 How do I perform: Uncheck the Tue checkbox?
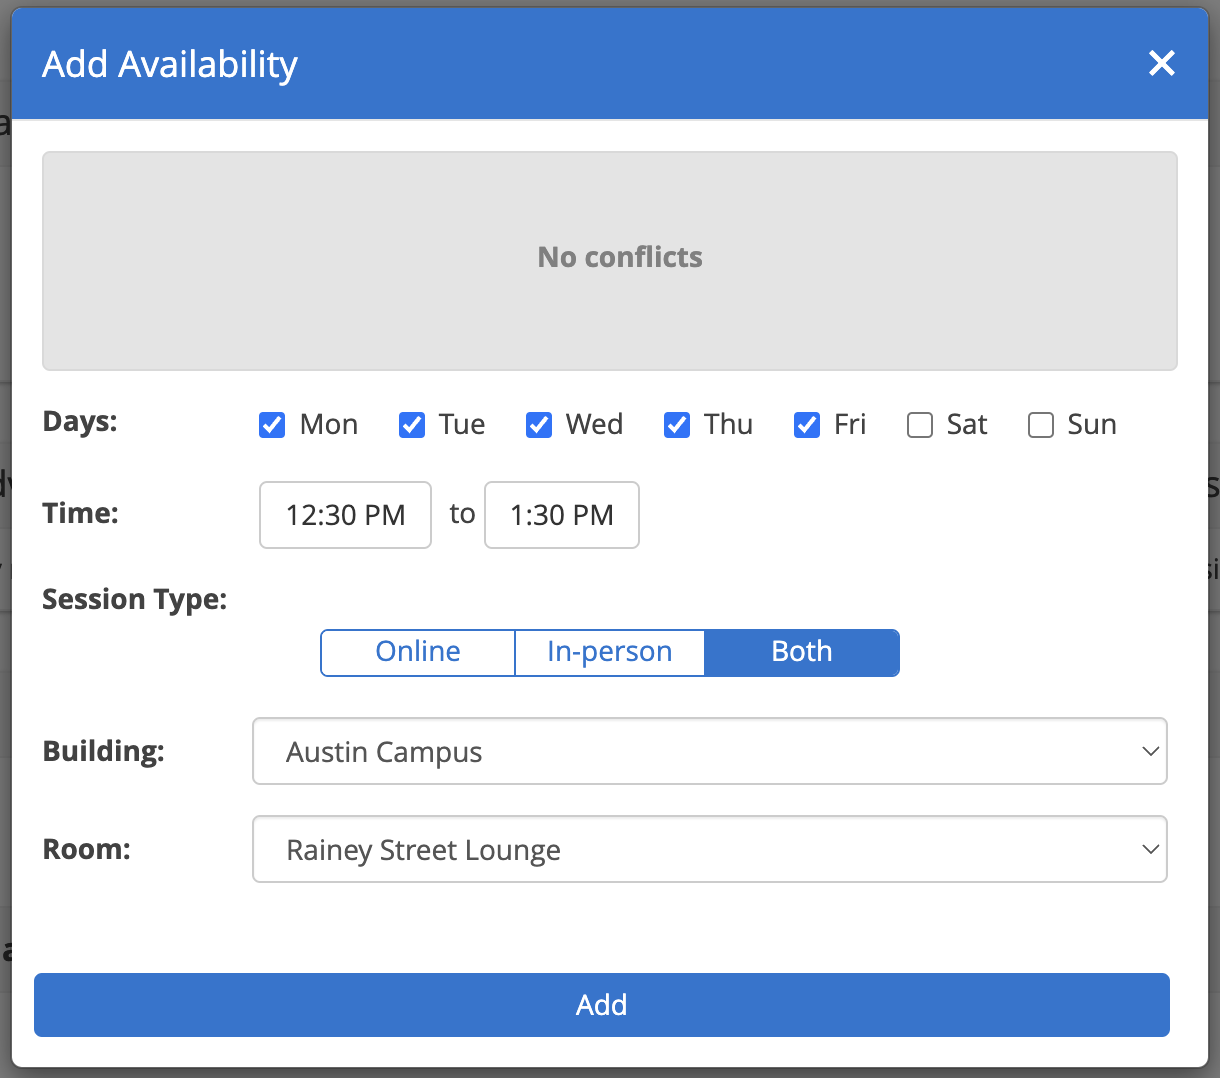(412, 425)
